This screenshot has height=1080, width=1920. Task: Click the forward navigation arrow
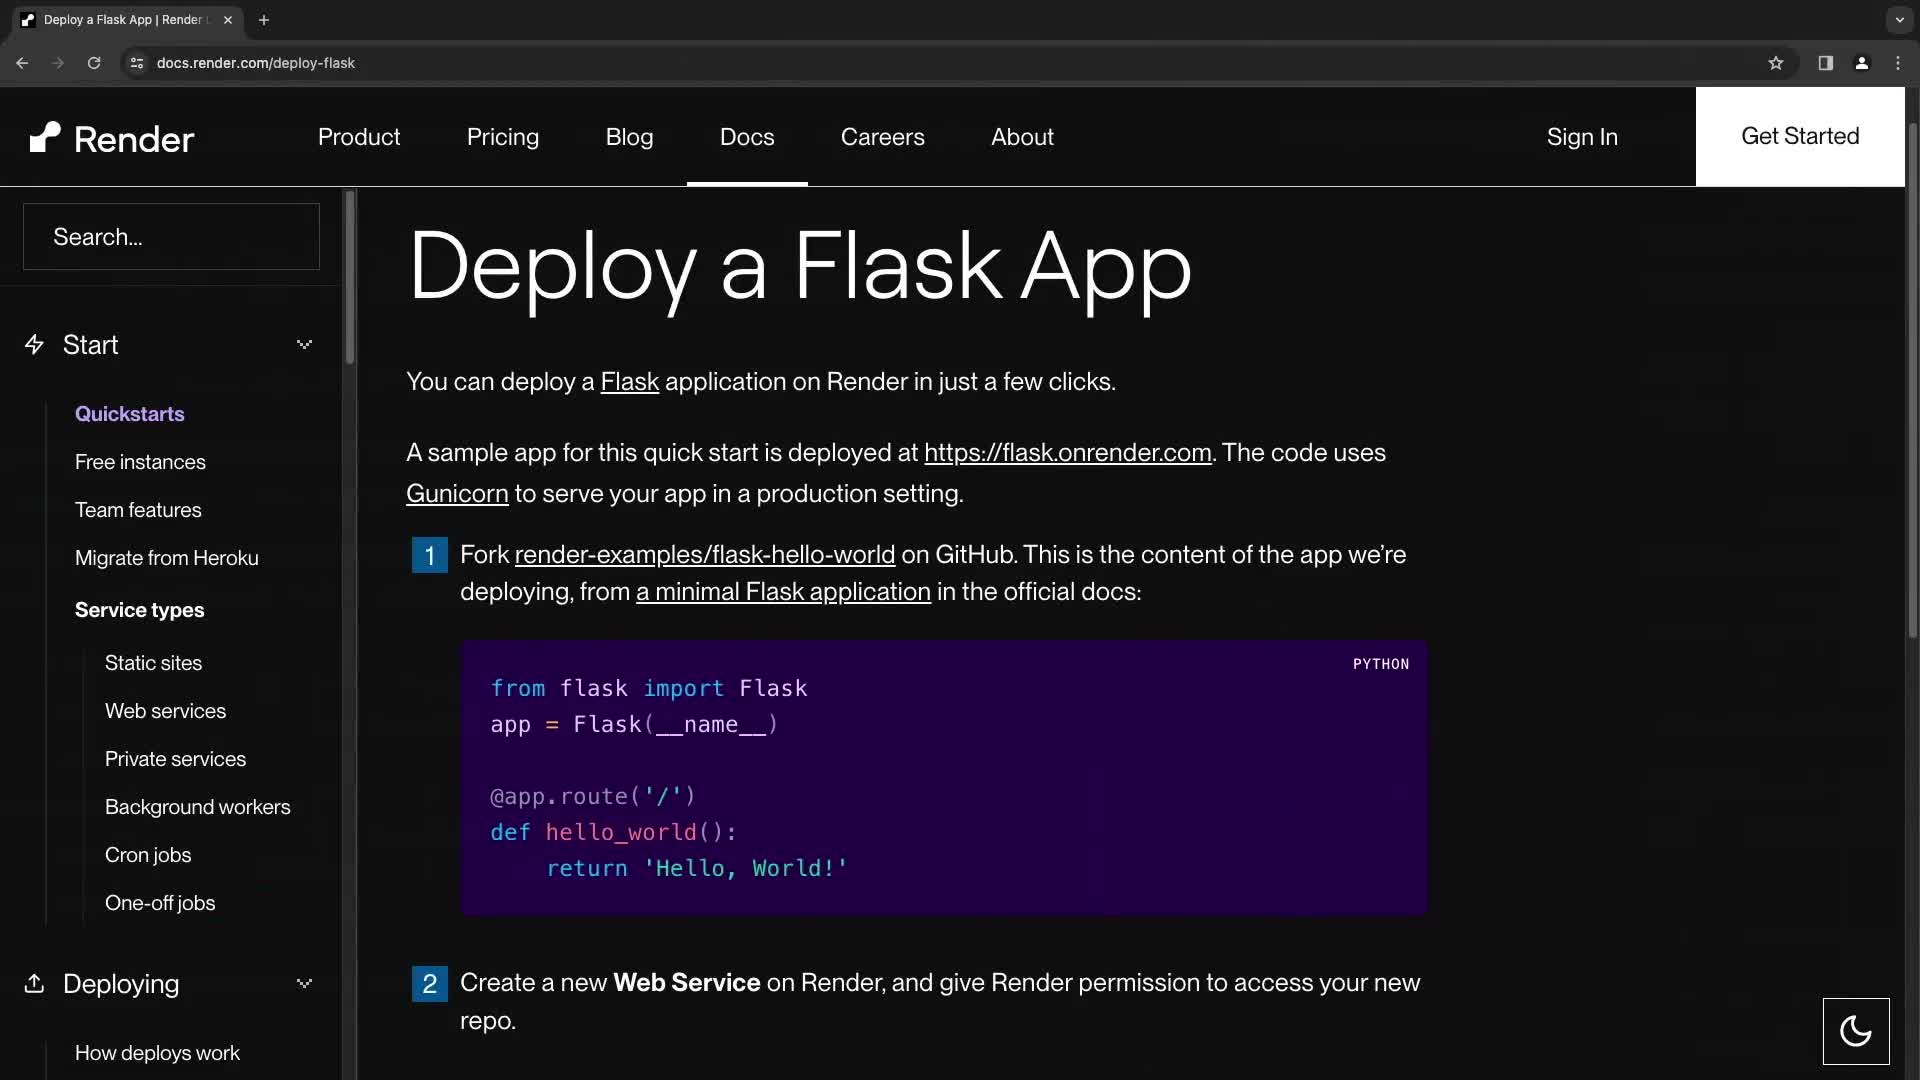58,62
